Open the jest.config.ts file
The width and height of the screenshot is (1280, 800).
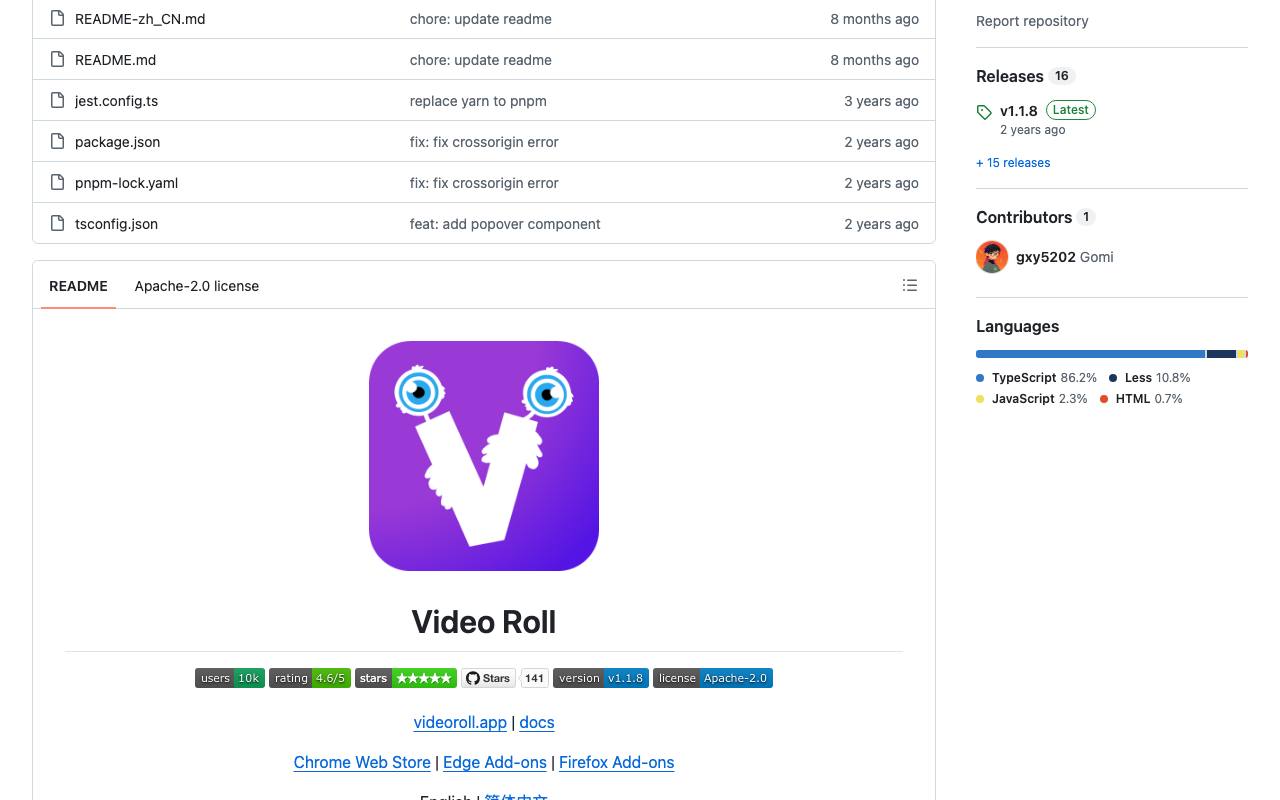pos(116,101)
